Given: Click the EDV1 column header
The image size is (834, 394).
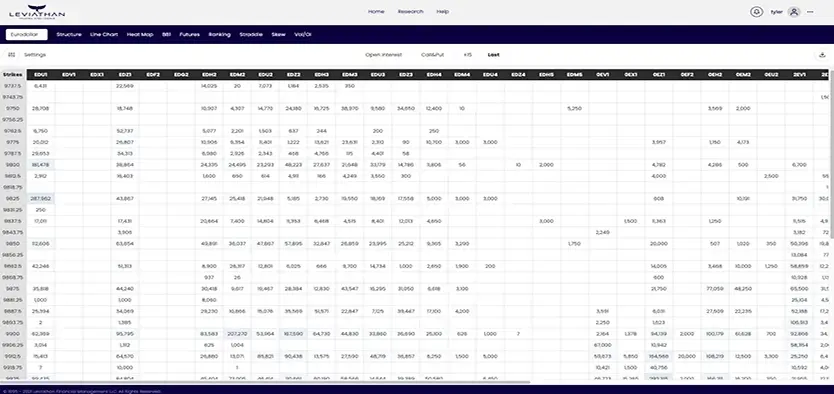Looking at the screenshot, I should (x=69, y=75).
